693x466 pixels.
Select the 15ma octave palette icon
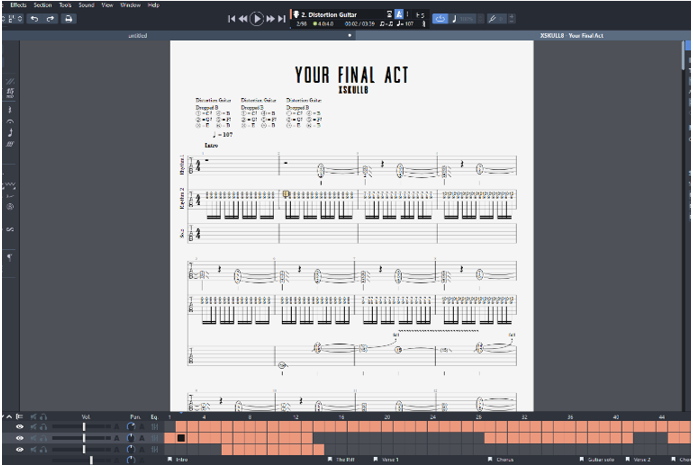click(10, 92)
